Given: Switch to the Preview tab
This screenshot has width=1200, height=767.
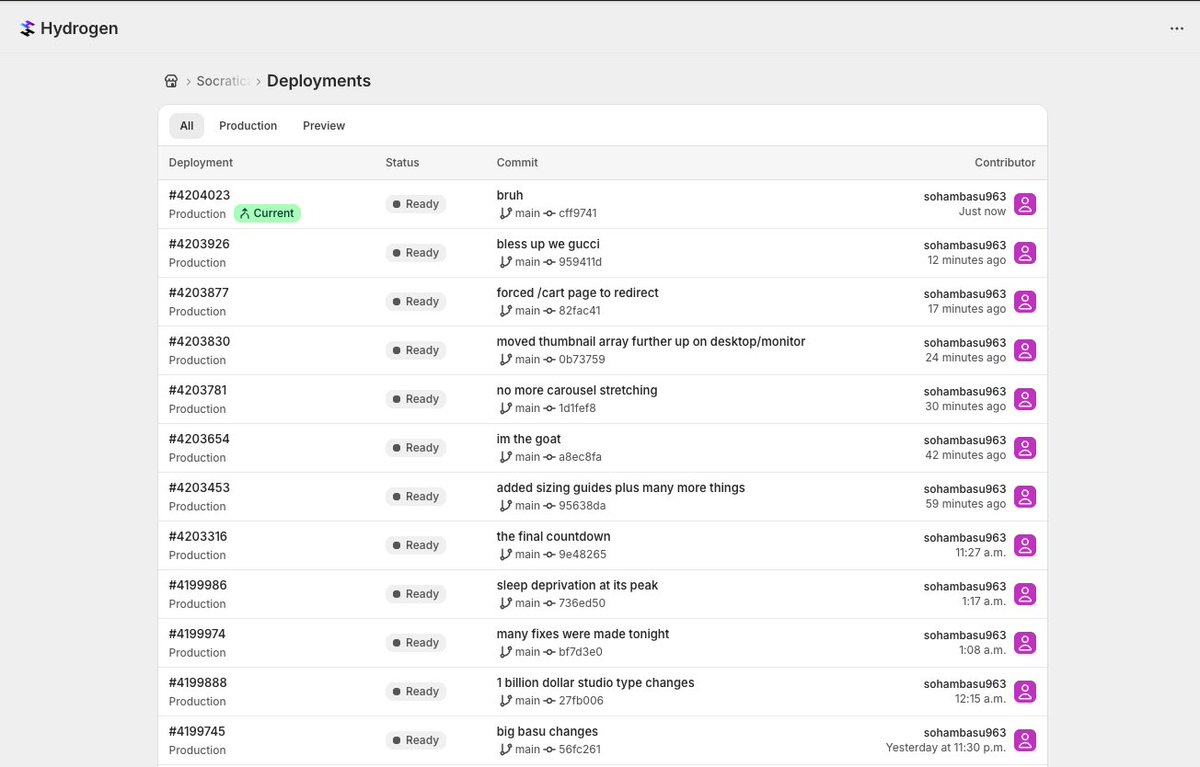Looking at the screenshot, I should click(x=324, y=126).
